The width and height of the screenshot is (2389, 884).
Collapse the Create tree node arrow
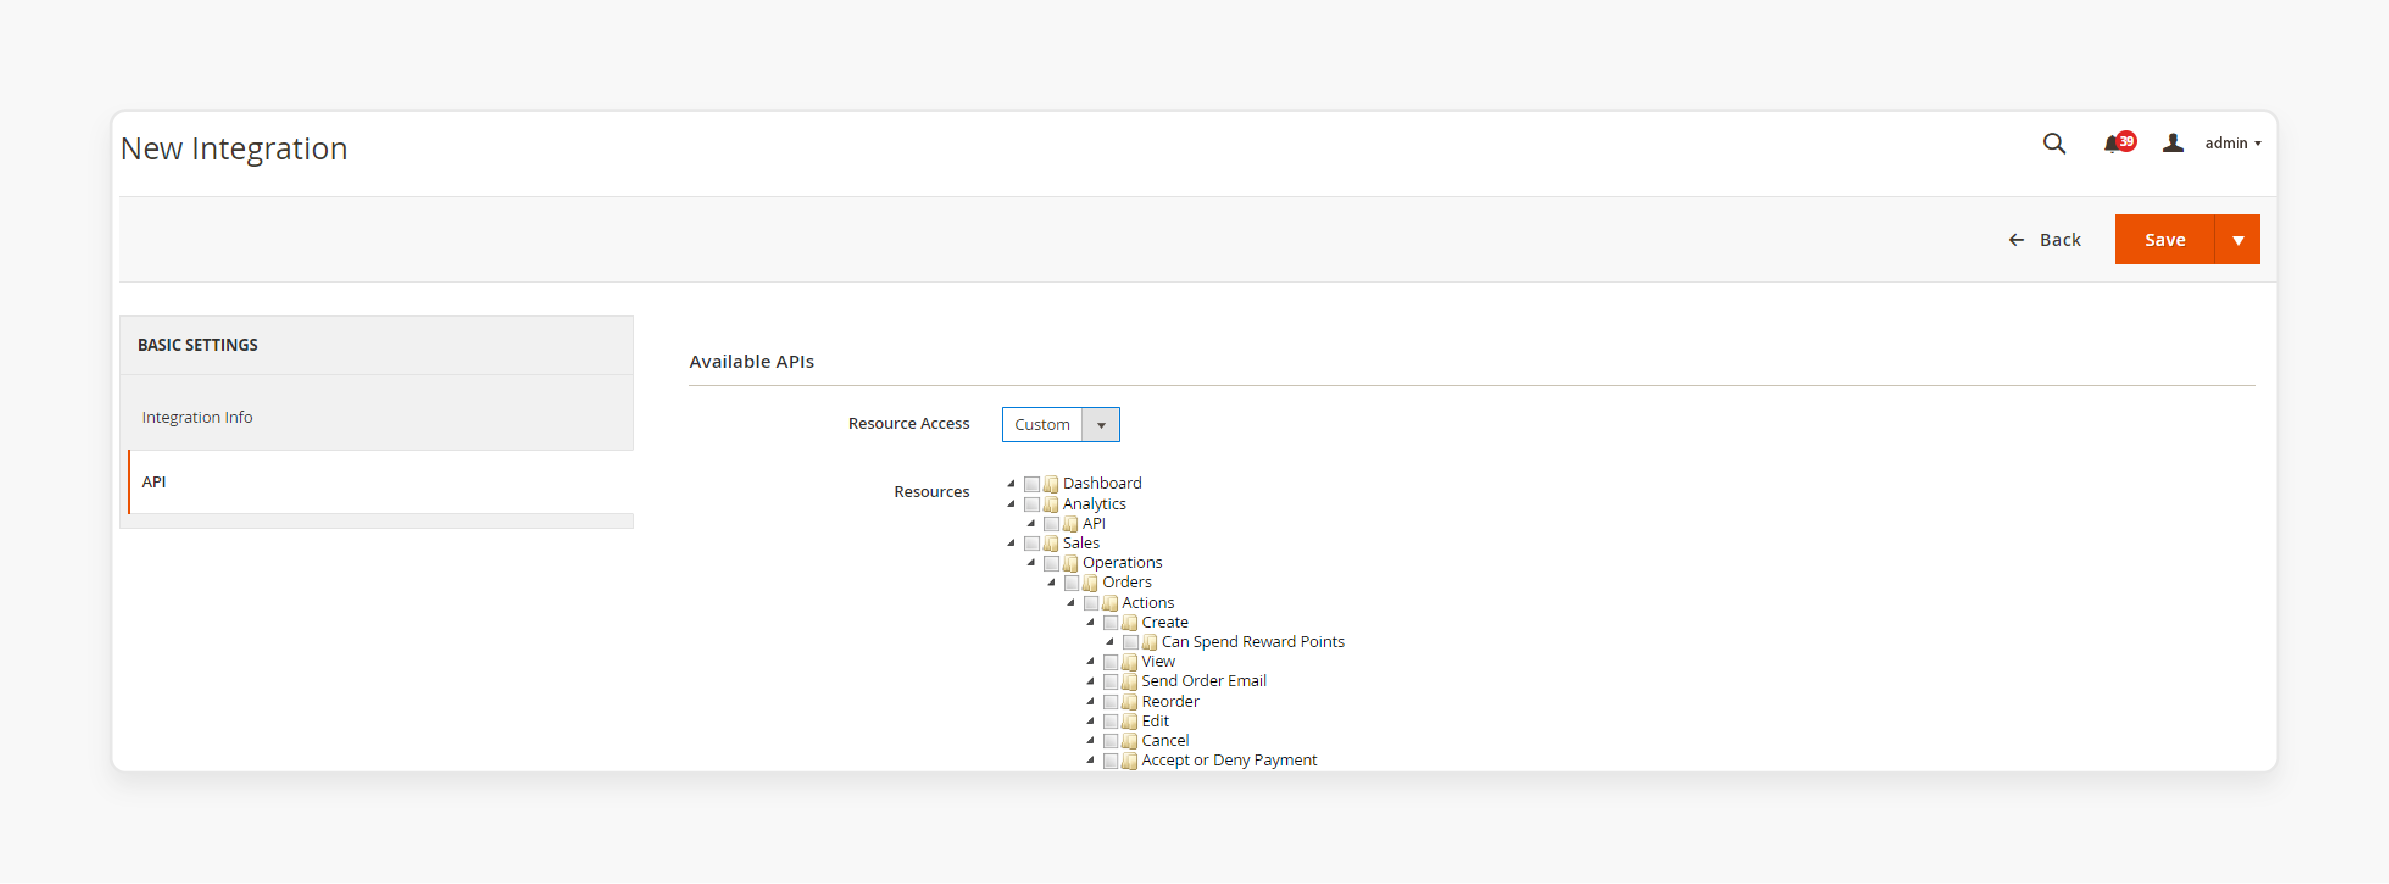pos(1090,622)
